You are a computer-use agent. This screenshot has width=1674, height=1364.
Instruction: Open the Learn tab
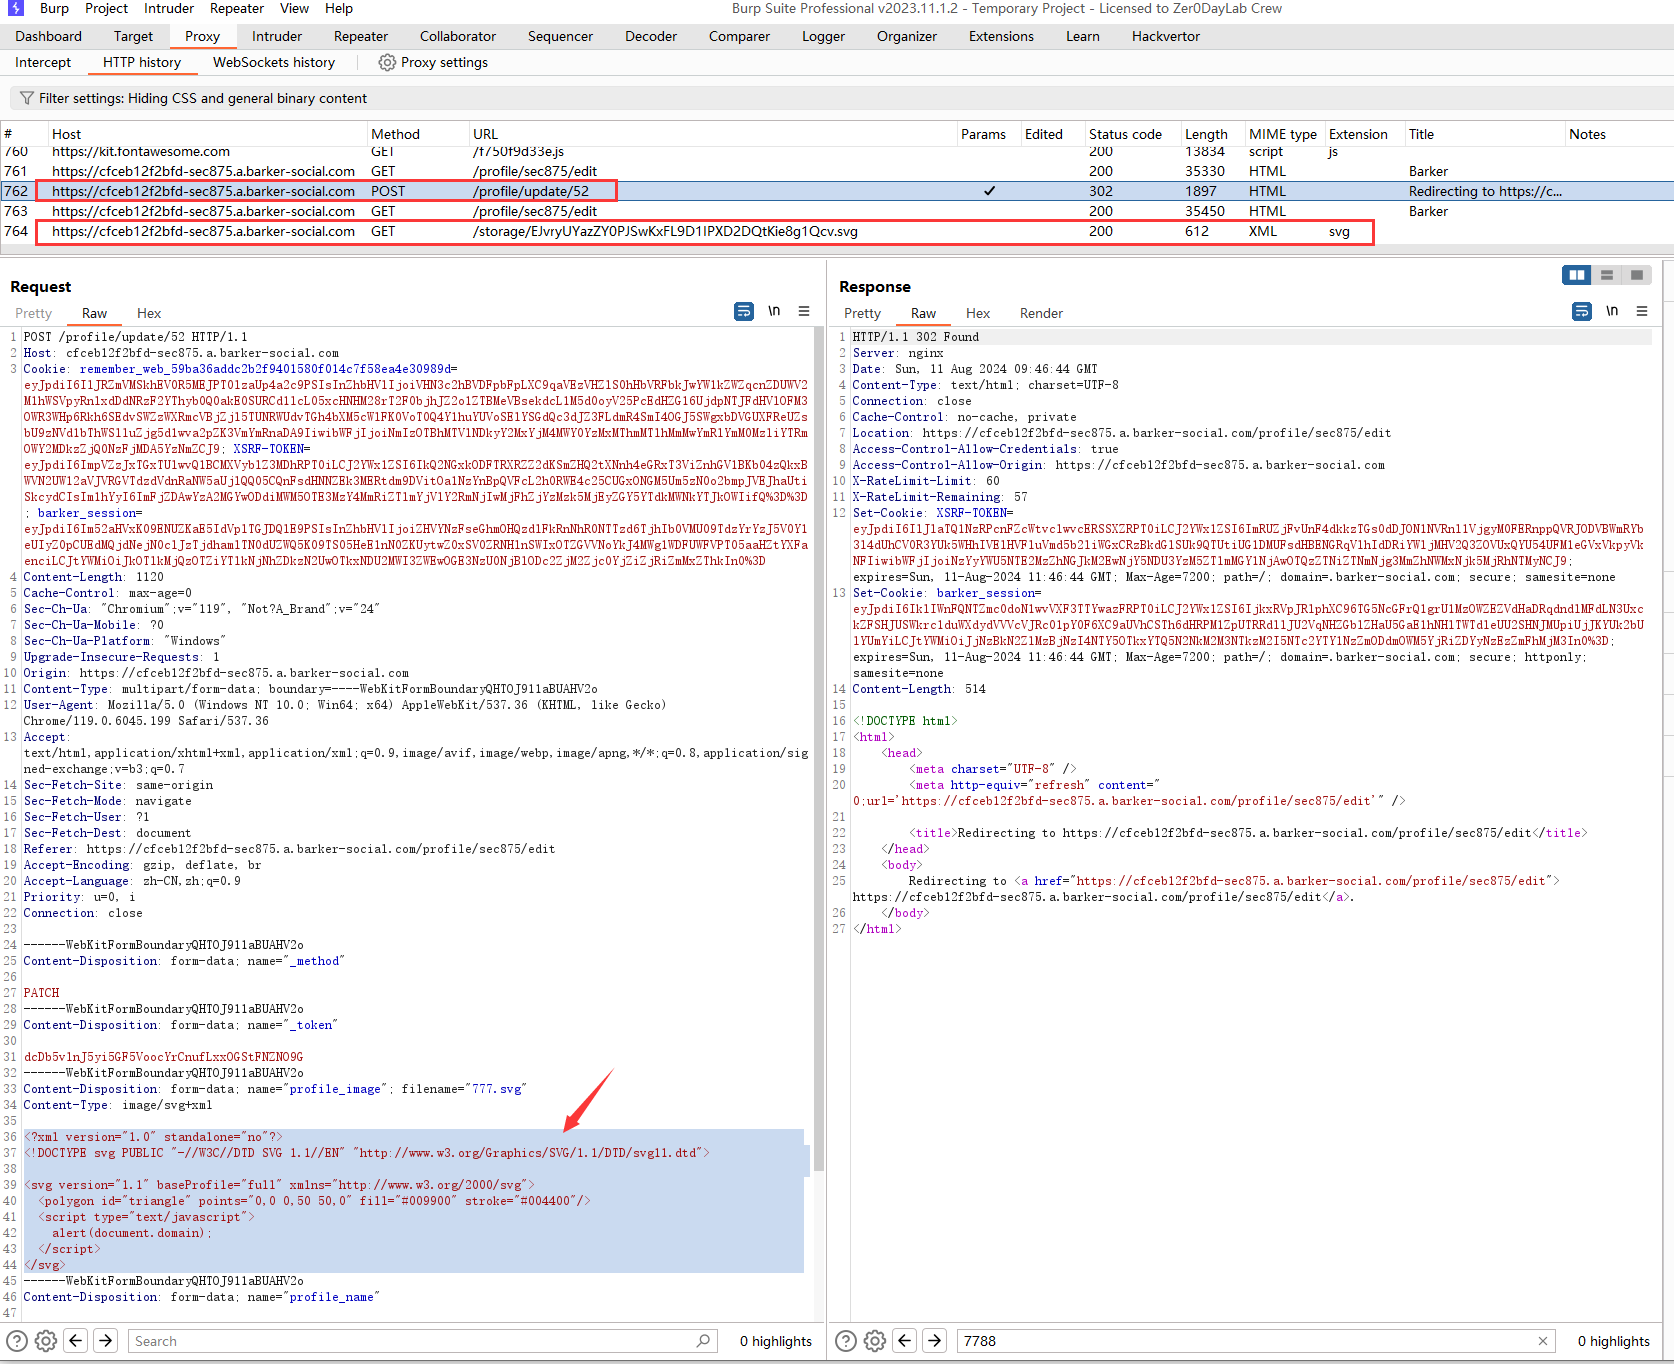click(x=1082, y=36)
